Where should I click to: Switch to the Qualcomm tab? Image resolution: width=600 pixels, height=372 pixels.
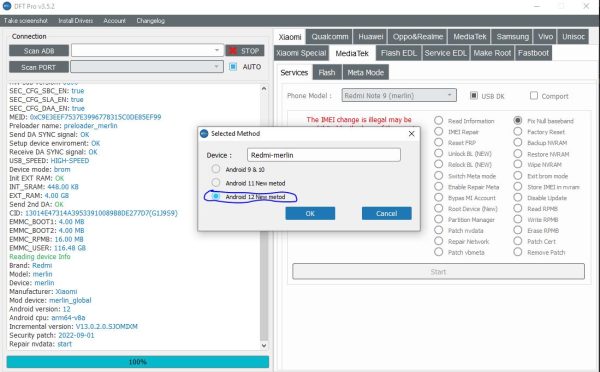click(329, 37)
